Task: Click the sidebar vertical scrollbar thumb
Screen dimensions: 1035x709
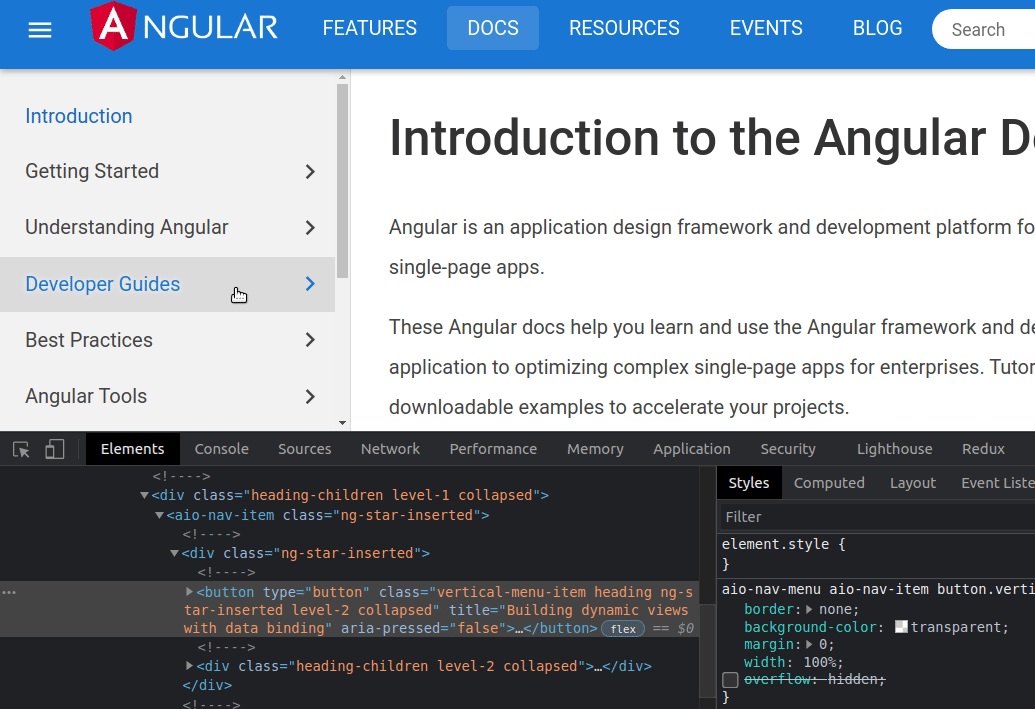Action: [342, 180]
